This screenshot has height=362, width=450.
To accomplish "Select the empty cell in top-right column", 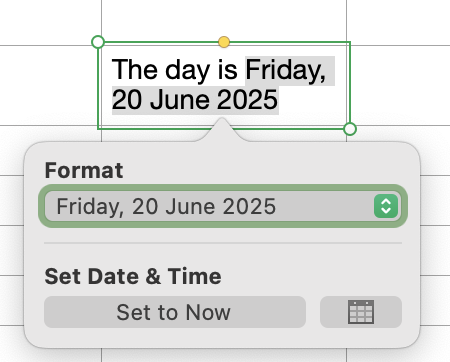I will click(398, 22).
